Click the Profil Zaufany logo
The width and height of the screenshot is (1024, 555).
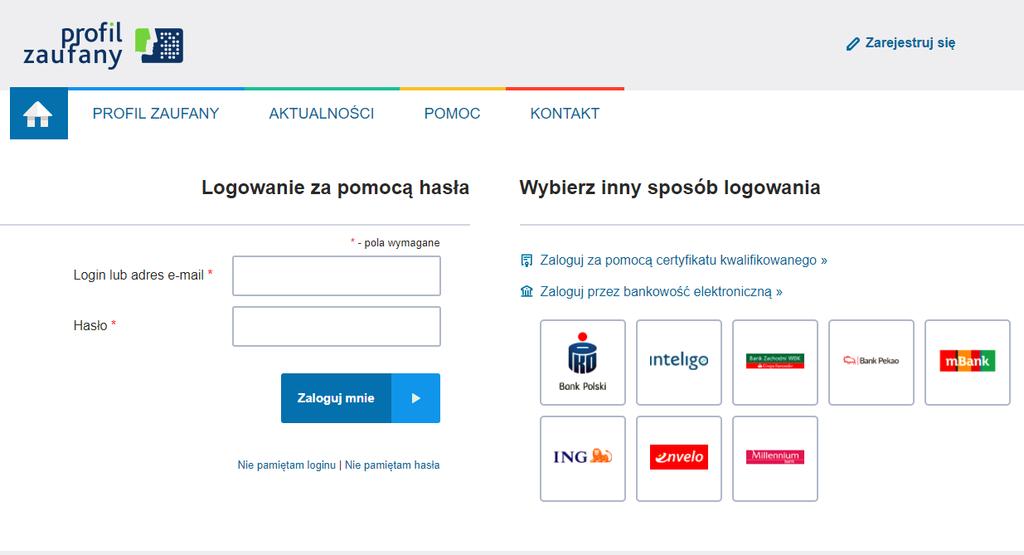pos(103,45)
